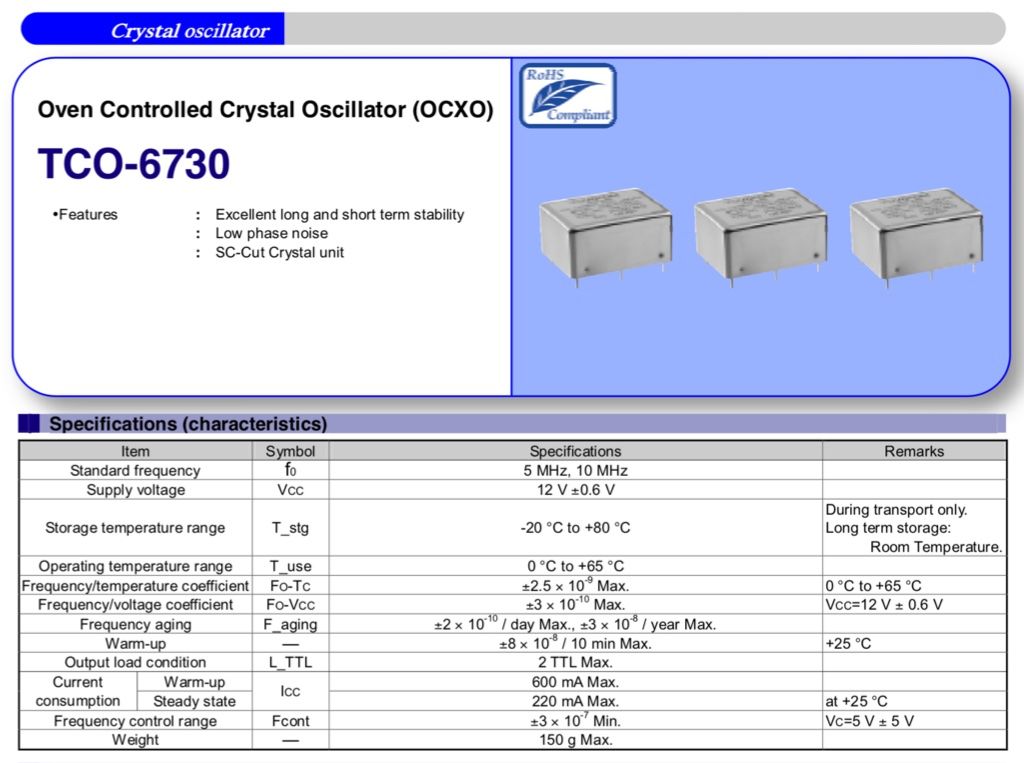This screenshot has width=1024, height=763.
Task: Click the 'L_TTL' symbol cell
Action: (291, 662)
